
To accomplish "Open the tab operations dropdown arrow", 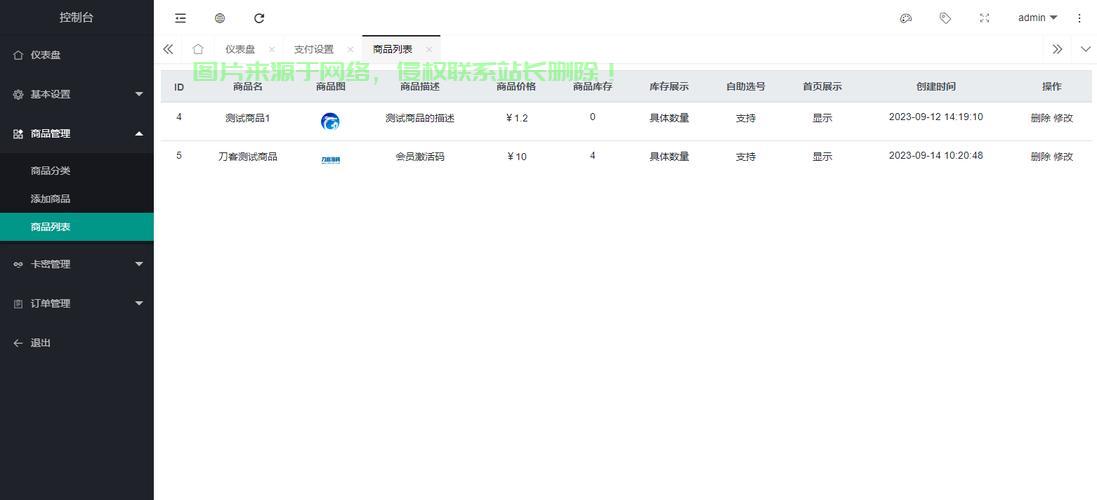I will 1086,49.
